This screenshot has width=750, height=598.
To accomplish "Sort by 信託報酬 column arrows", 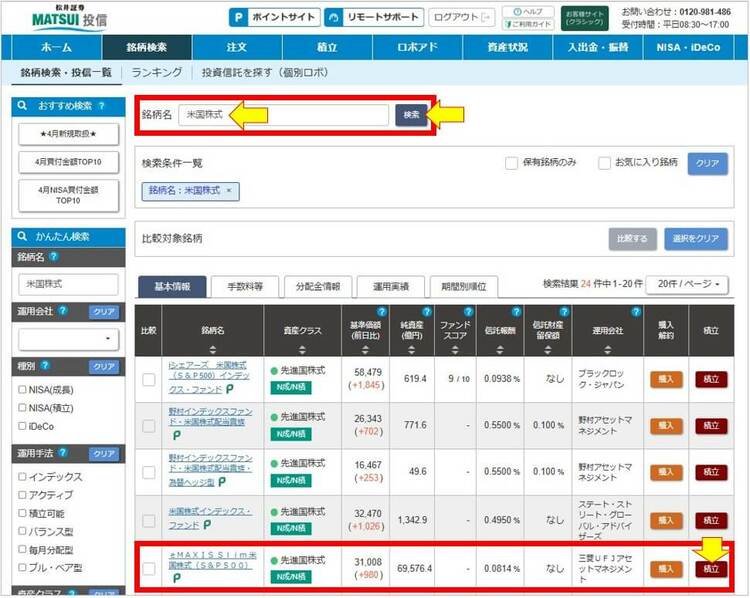I will tap(500, 350).
